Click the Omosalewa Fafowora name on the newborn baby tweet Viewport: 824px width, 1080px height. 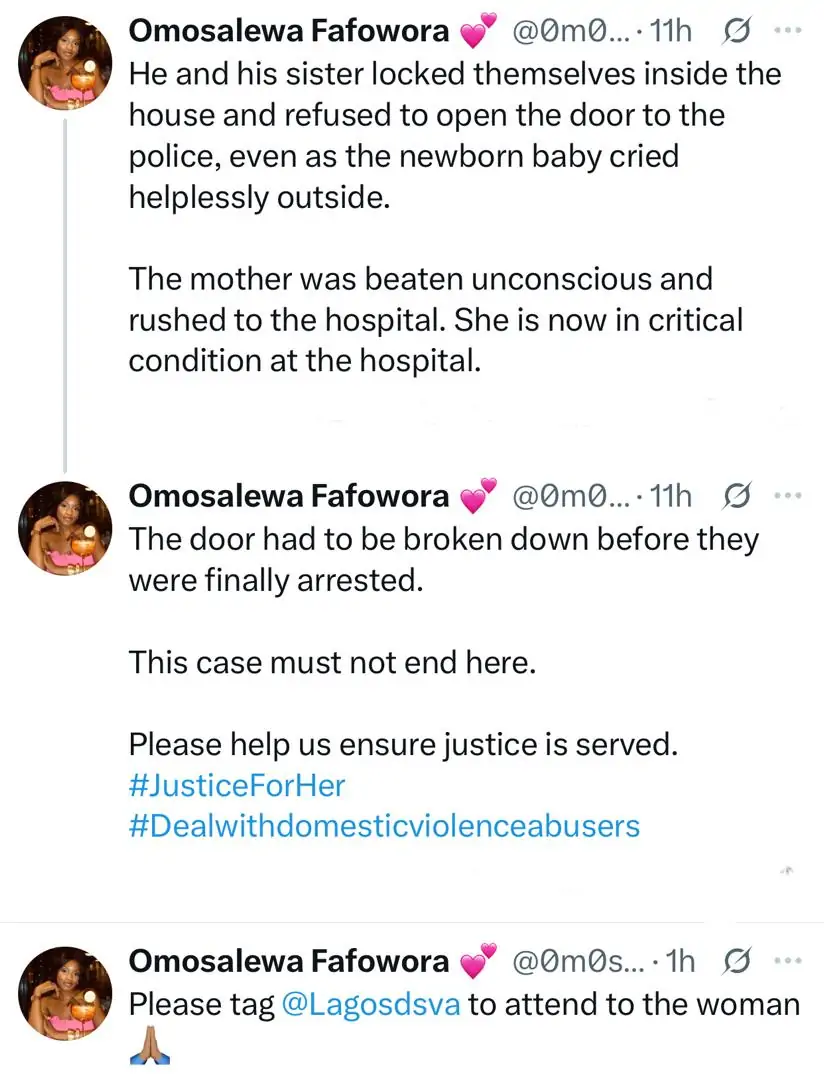pos(289,32)
